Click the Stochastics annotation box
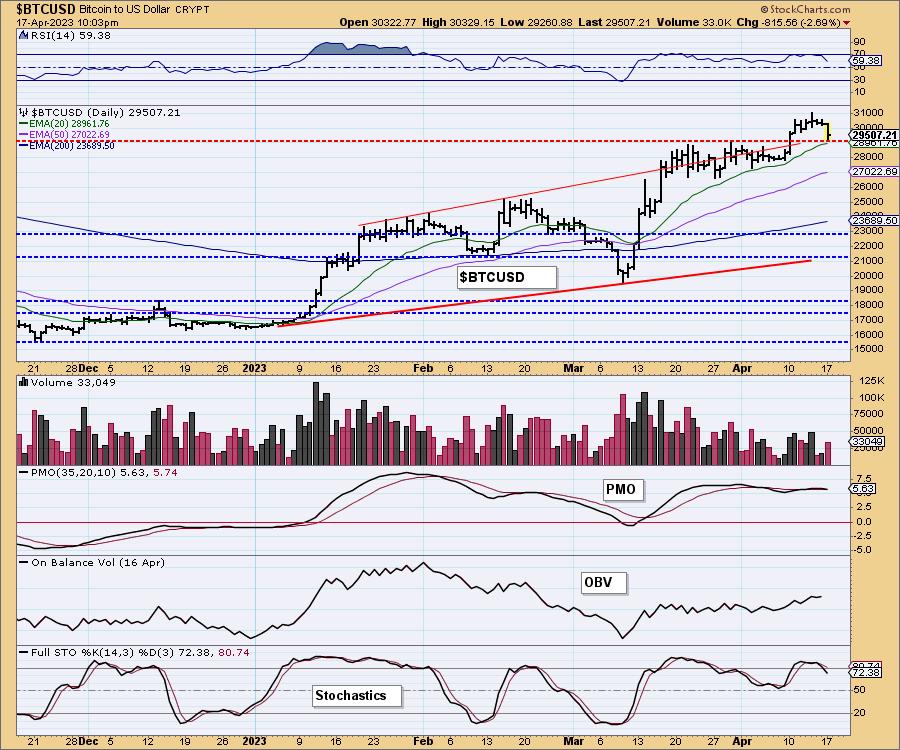The width and height of the screenshot is (900, 750). (x=358, y=695)
